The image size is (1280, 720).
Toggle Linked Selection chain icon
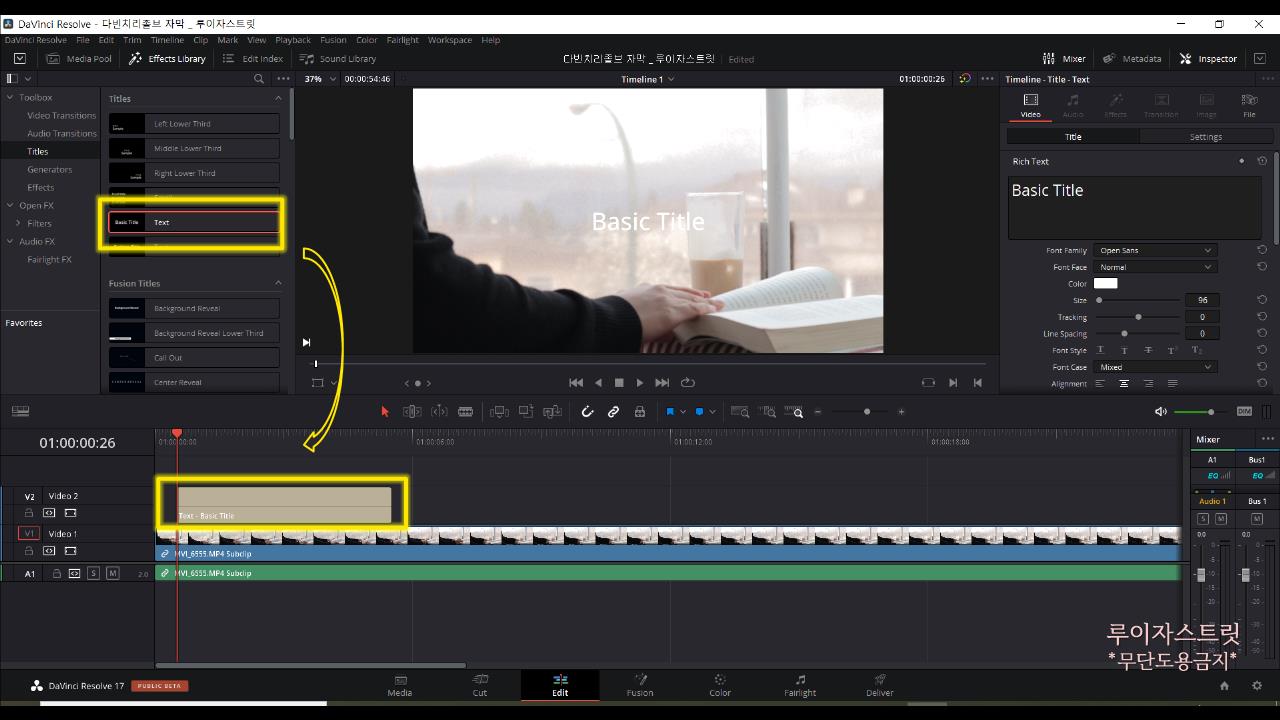tap(613, 411)
